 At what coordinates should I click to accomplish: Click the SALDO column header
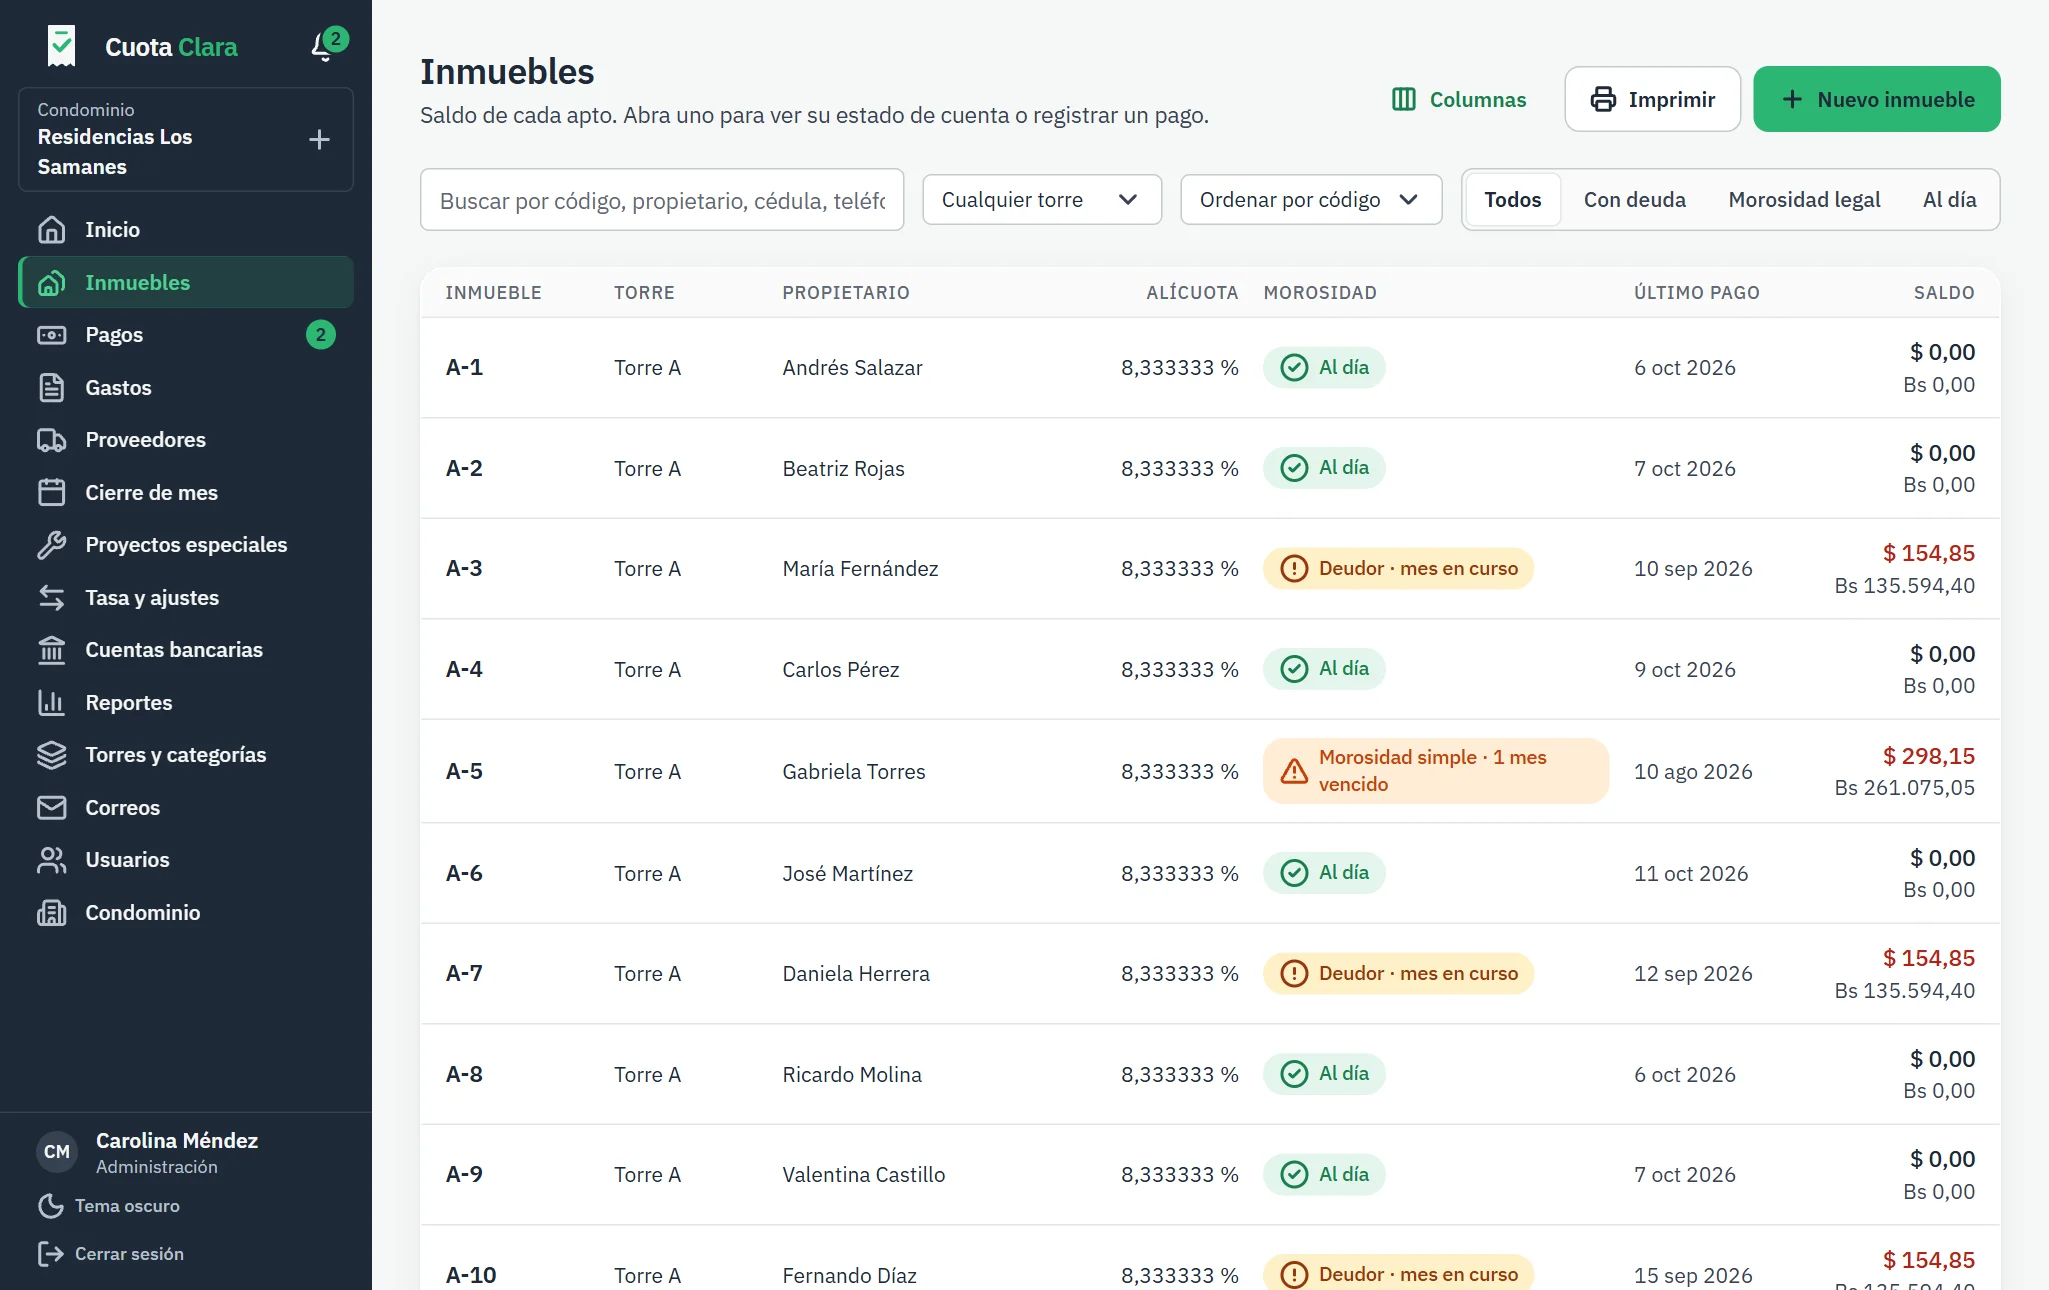point(1943,293)
